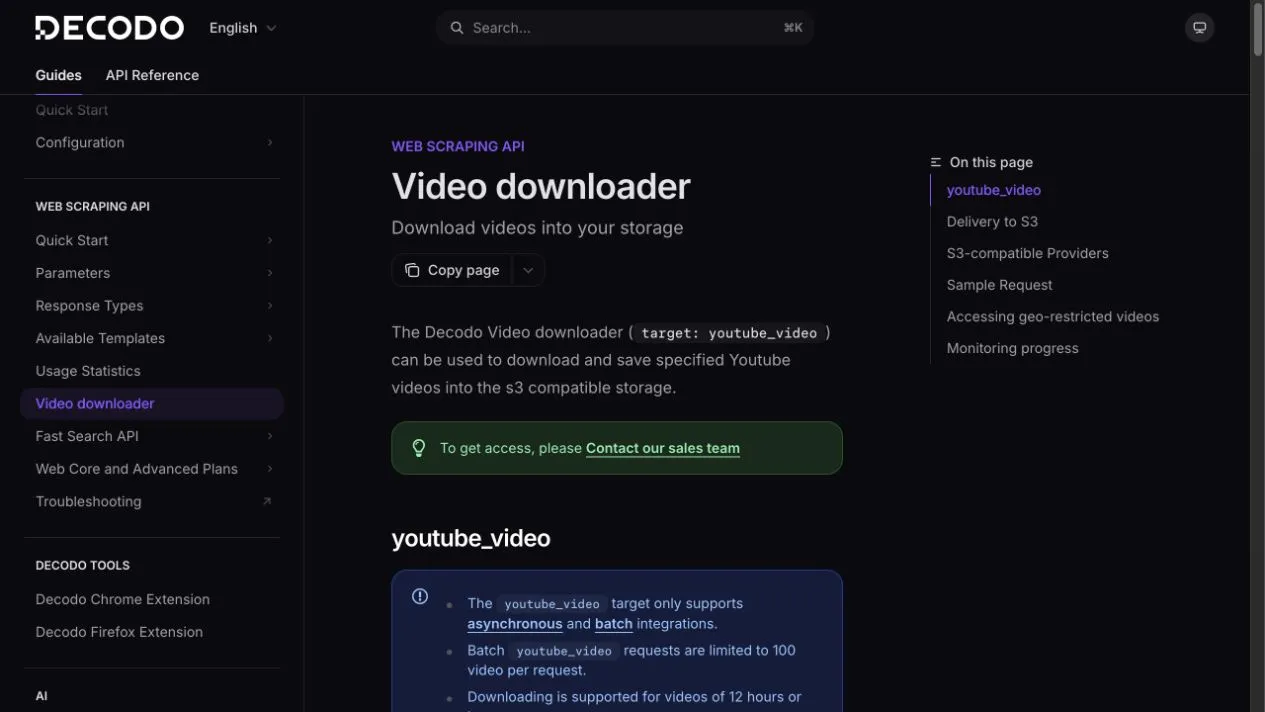Image resolution: width=1265 pixels, height=712 pixels.
Task: Click the external link arrow beside Troubleshooting
Action: point(267,501)
